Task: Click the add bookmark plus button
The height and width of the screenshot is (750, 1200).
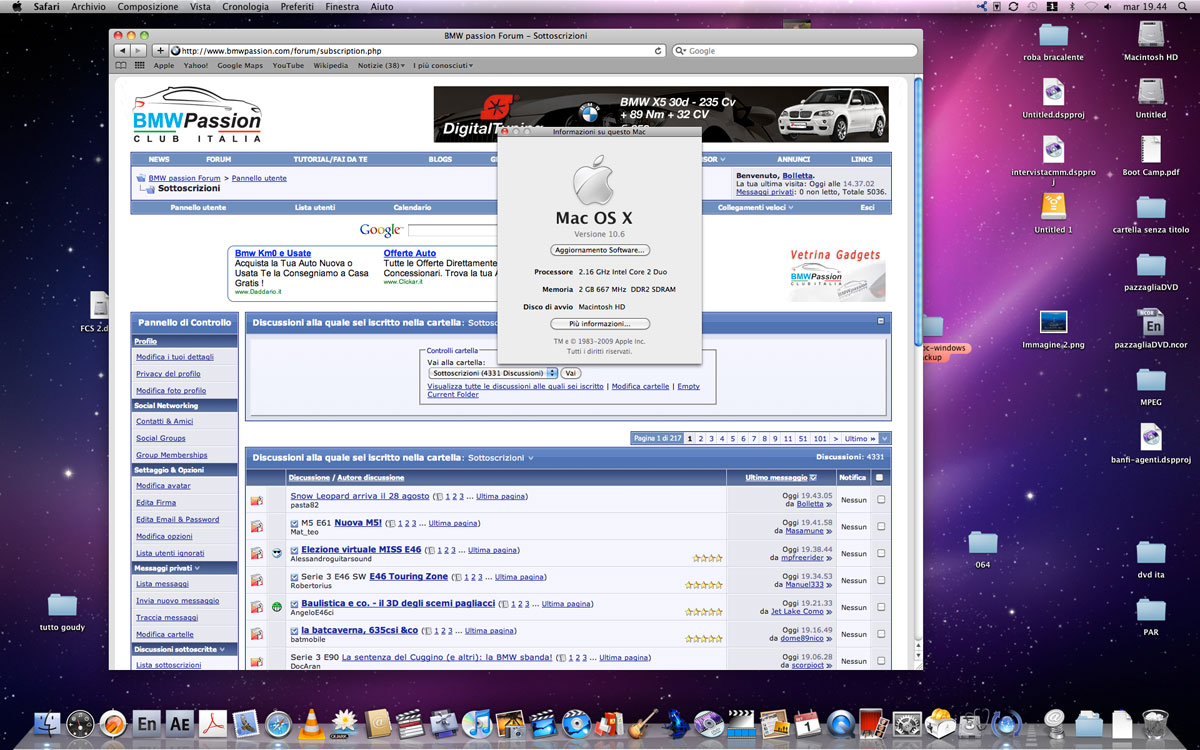Action: 160,50
